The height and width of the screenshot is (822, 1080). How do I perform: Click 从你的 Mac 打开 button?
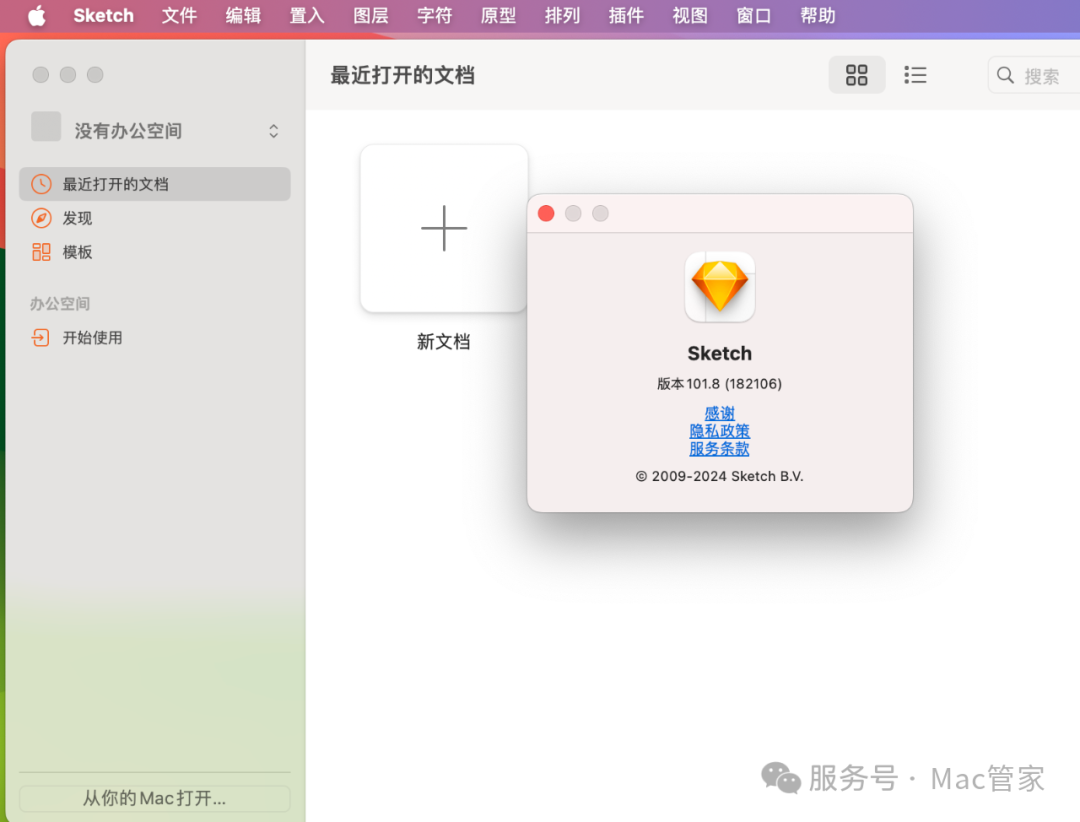(154, 798)
